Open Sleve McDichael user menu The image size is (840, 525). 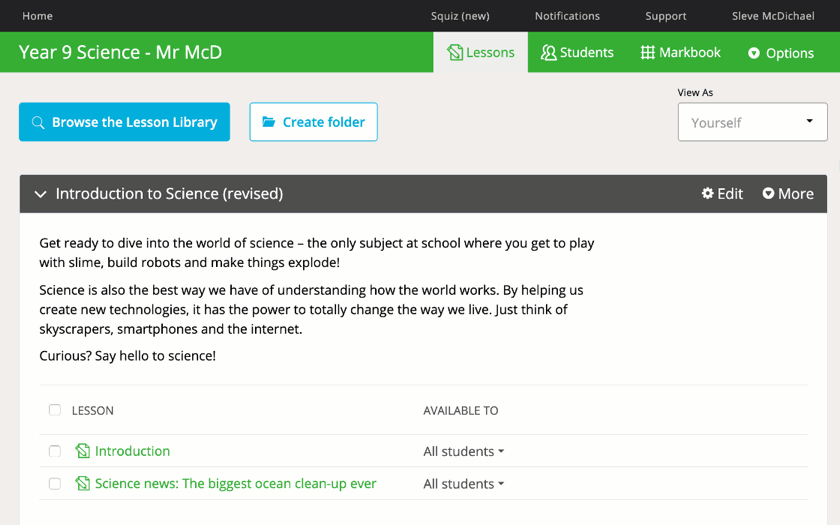[773, 16]
